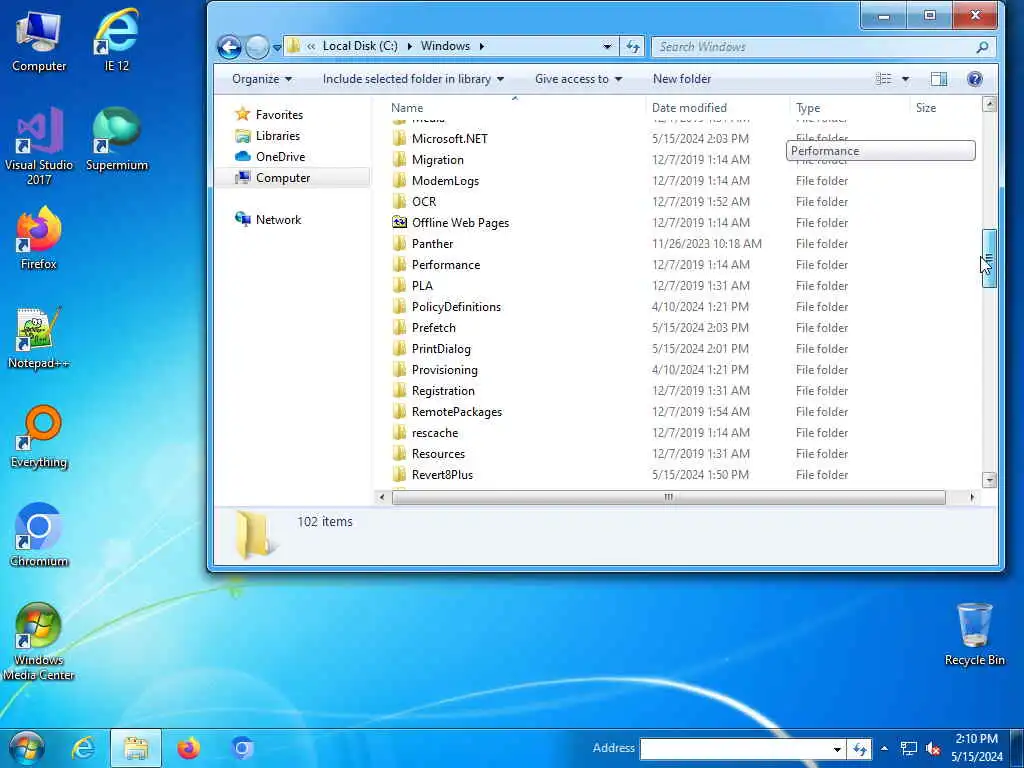Open Include selected folder in library menu
Screen dimensions: 1024x768
pos(413,79)
